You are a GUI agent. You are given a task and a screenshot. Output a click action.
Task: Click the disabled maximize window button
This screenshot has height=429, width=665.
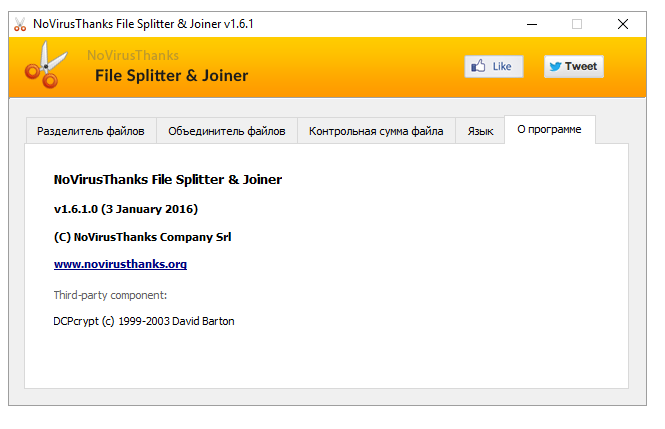point(577,23)
